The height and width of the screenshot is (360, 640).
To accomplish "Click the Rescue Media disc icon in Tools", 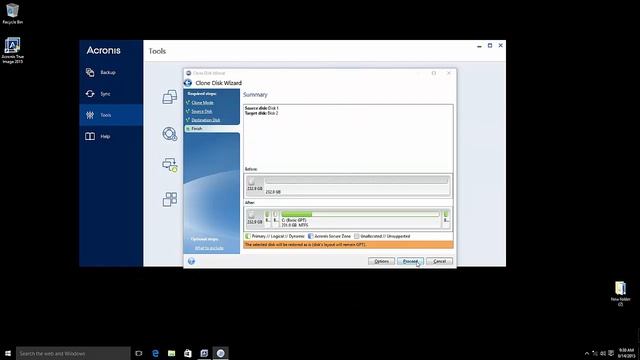I will pyautogui.click(x=170, y=134).
